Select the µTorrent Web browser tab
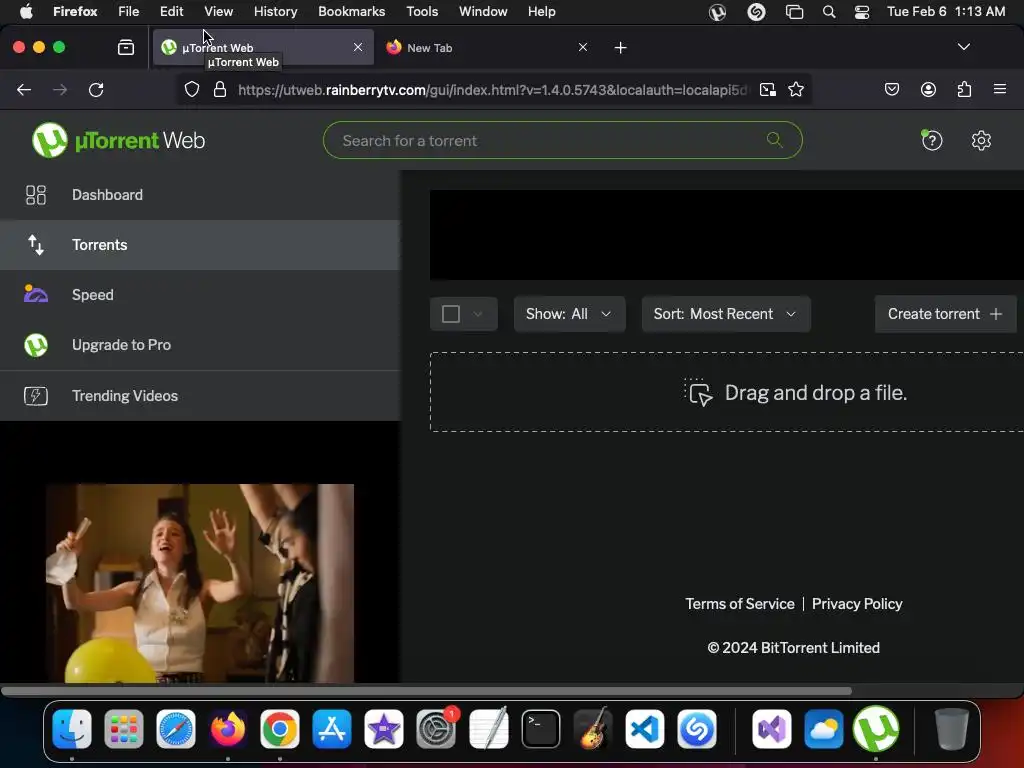This screenshot has height=768, width=1024. [263, 48]
